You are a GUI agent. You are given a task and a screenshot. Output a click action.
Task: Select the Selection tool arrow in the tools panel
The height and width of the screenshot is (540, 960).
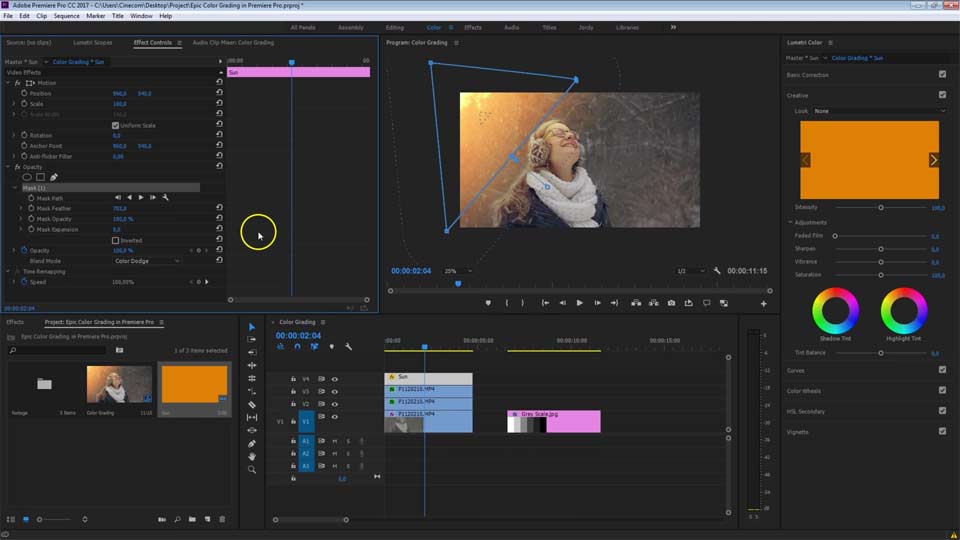[x=252, y=327]
